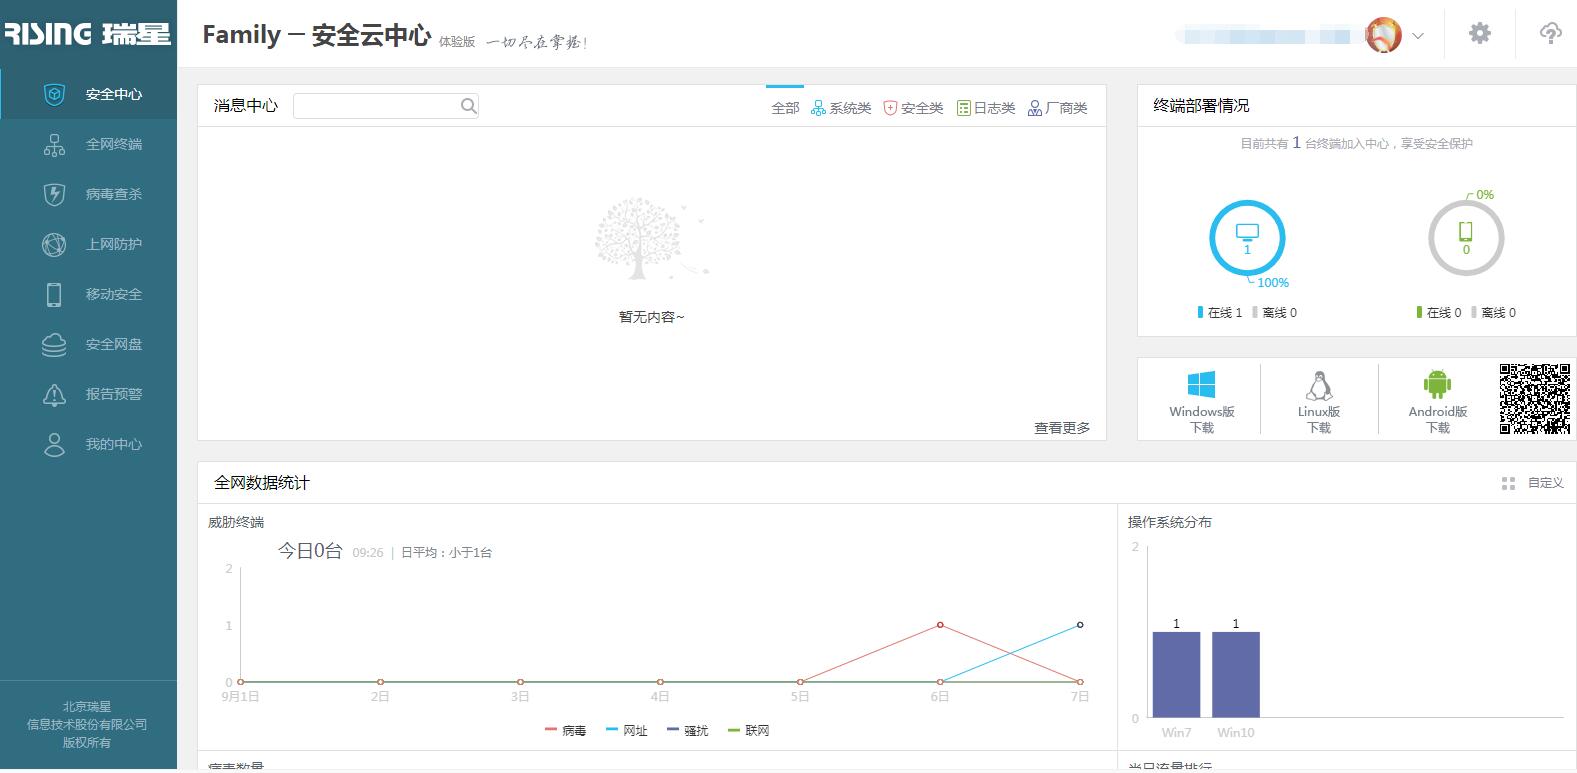Screen dimensions: 1577x773
Task: Click the mobile terminals ring icon
Action: point(1466,238)
